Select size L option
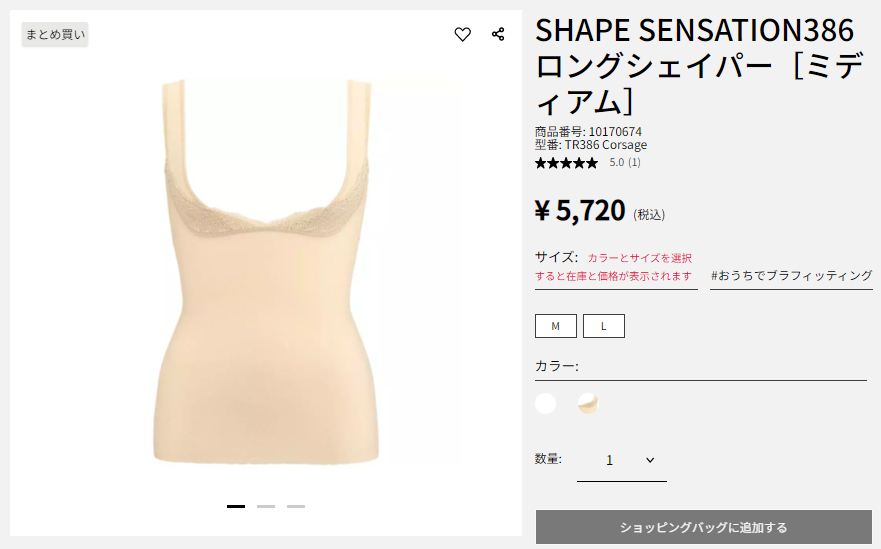The height and width of the screenshot is (549, 881). click(604, 326)
